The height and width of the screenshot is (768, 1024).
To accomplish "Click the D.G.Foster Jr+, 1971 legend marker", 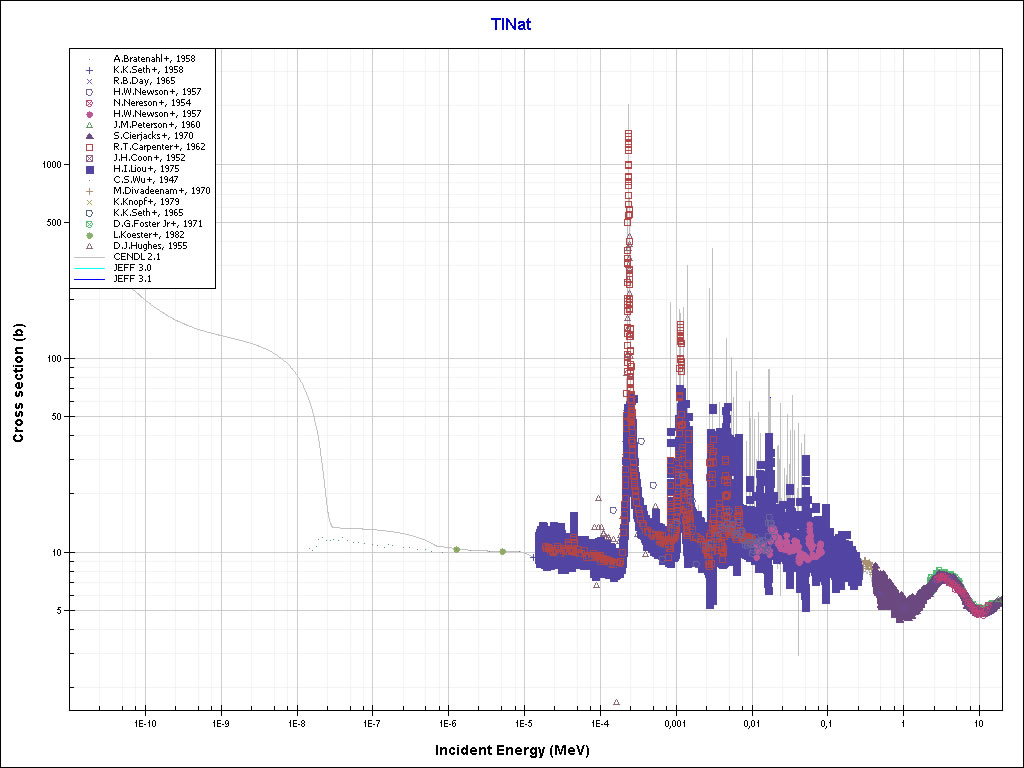I will (90, 223).
